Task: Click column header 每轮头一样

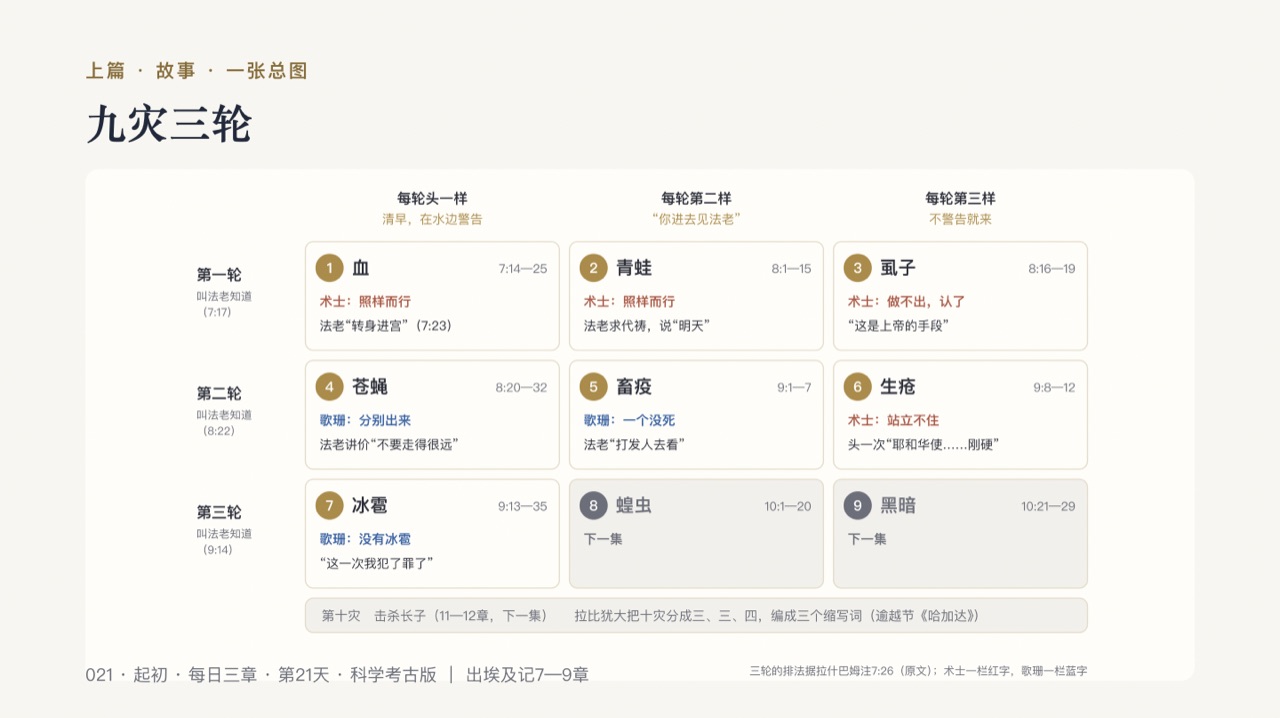Action: 432,198
